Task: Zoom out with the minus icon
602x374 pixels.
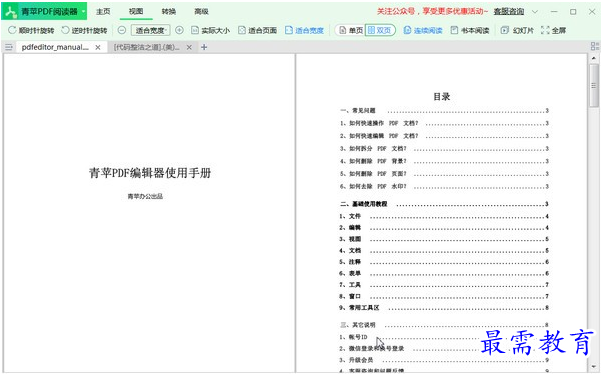Action: coord(122,30)
